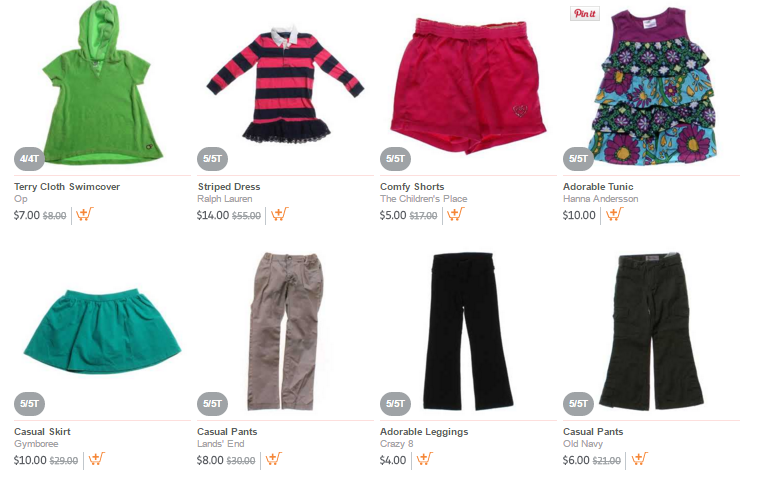This screenshot has width=759, height=484.
Task: Add Old Navy Casual Pants to cart
Action: (639, 459)
